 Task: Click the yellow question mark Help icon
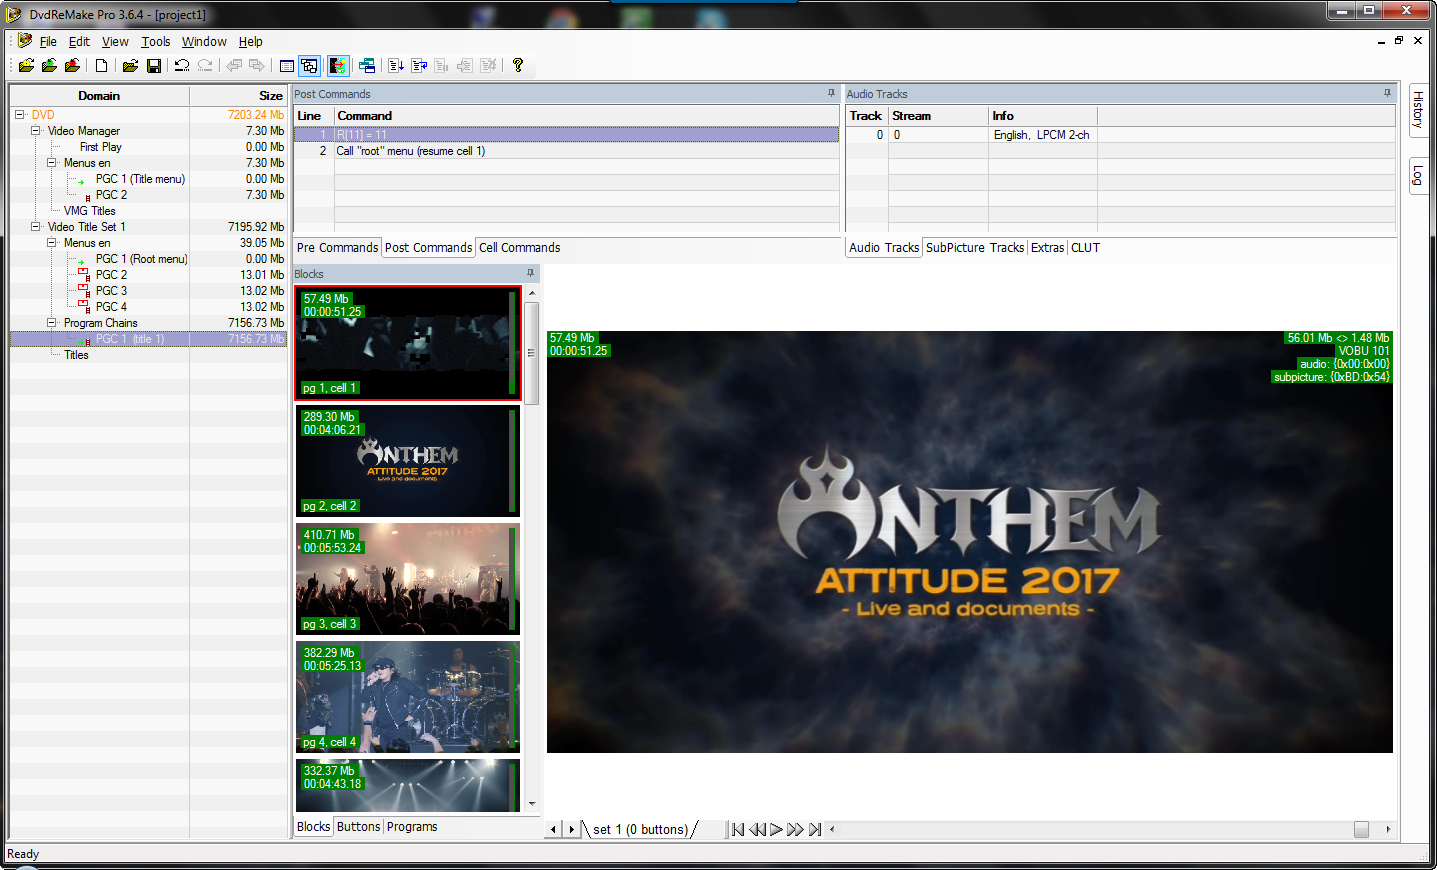click(517, 66)
